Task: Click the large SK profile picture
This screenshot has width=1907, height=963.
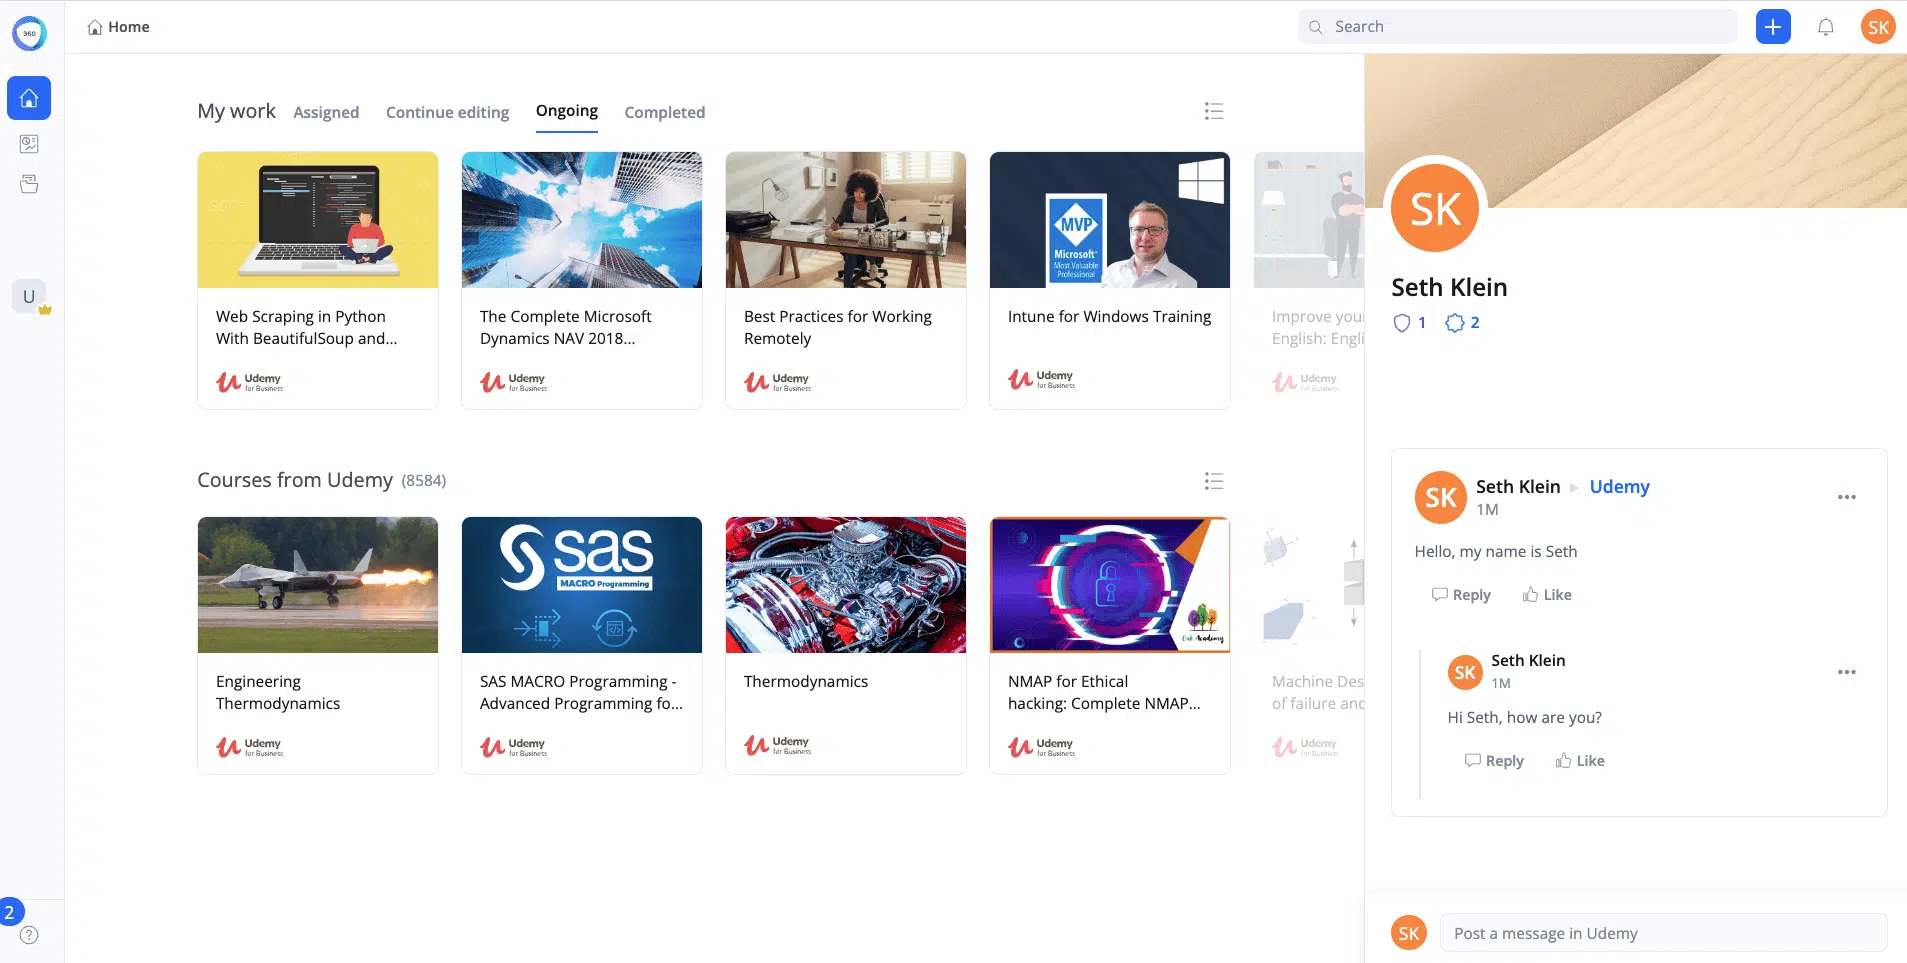Action: coord(1435,208)
